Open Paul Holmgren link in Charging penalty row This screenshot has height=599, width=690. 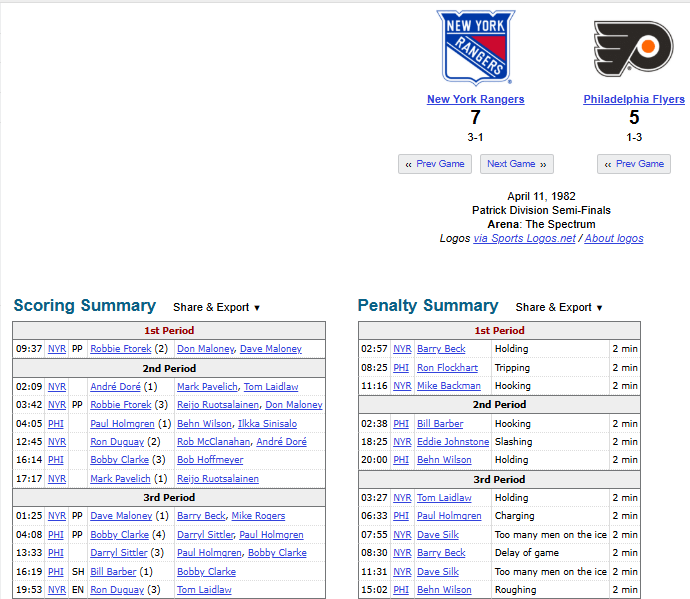(449, 516)
